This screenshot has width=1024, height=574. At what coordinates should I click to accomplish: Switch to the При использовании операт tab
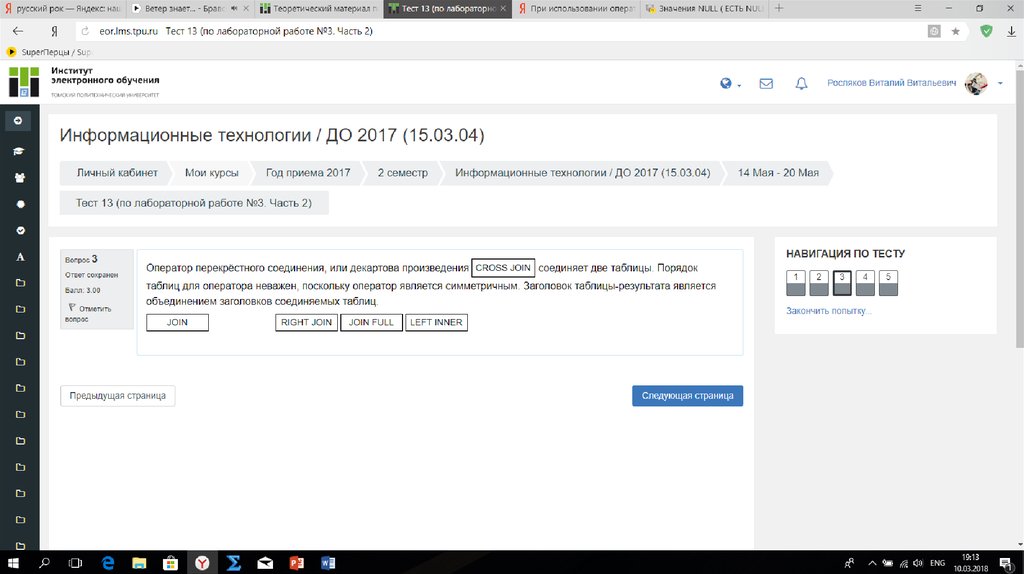pos(577,8)
